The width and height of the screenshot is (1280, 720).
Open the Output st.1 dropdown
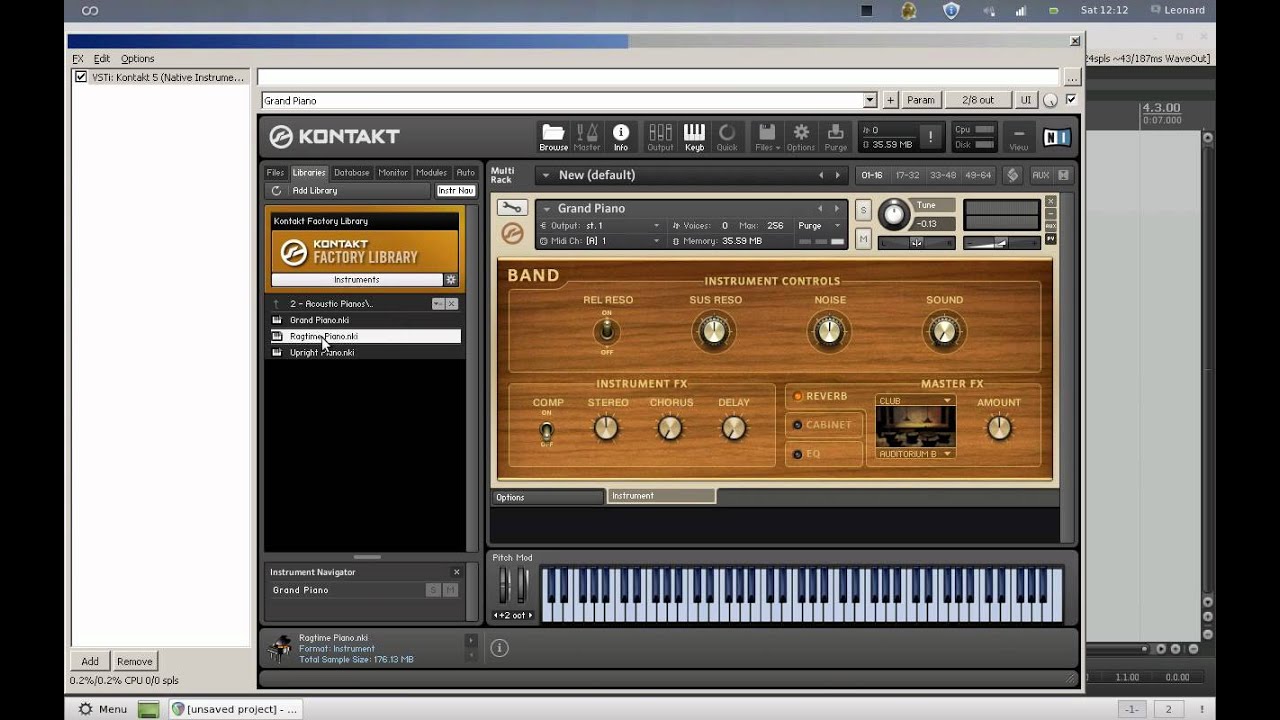600,226
